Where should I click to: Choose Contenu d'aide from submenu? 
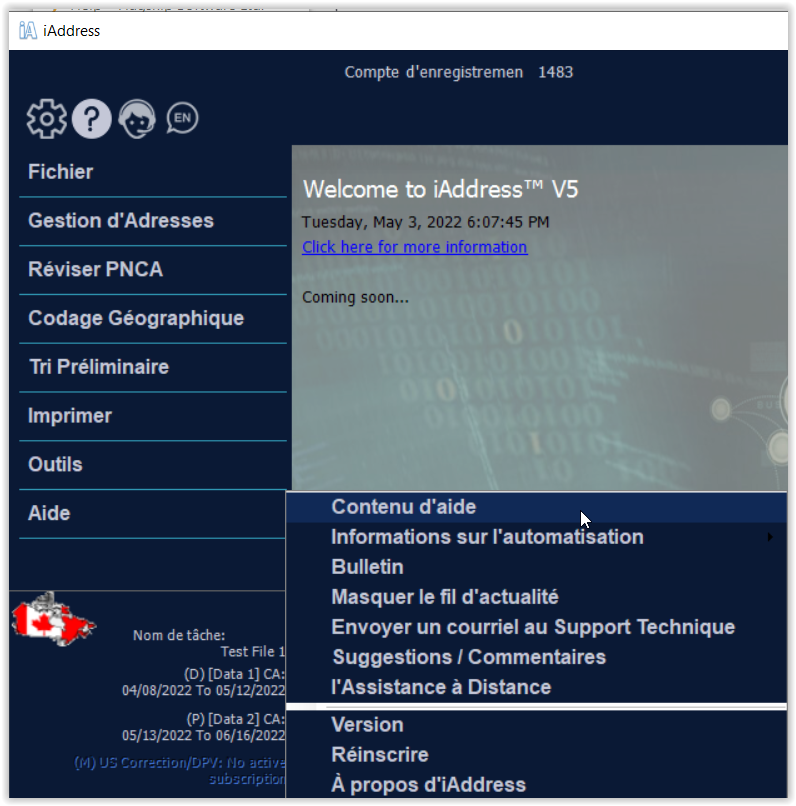click(536, 507)
